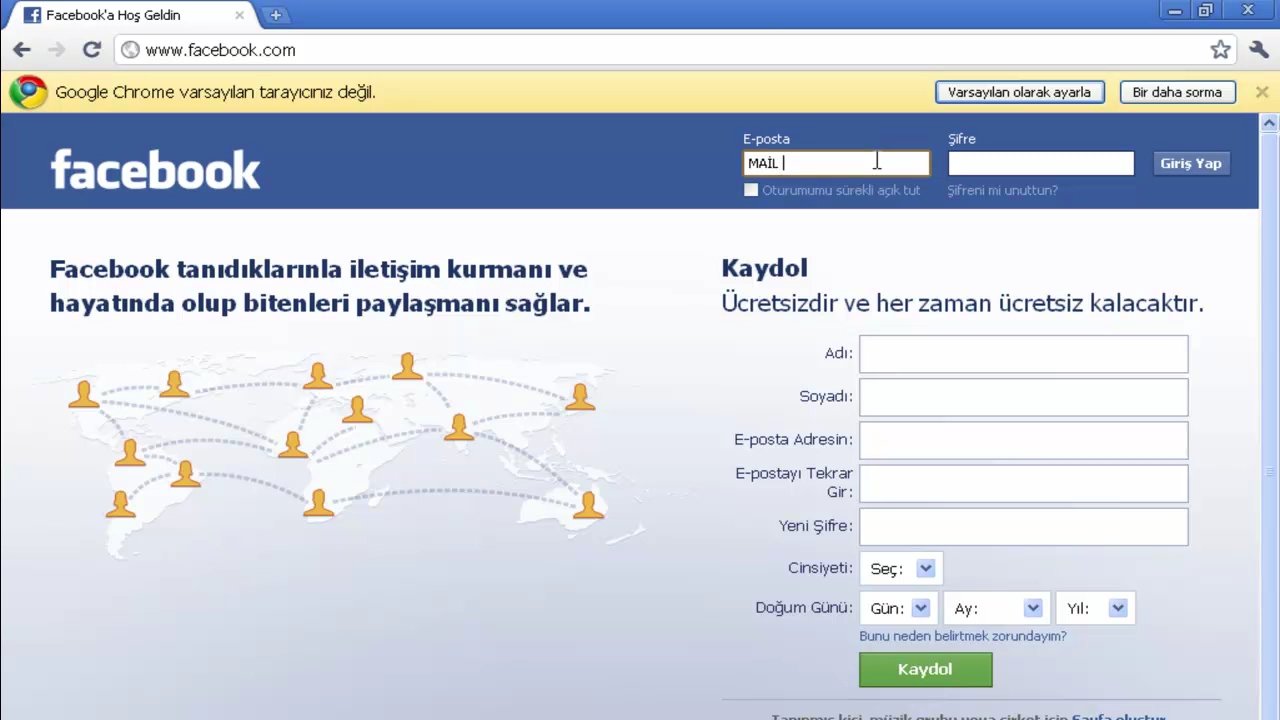Open the Yıl birthday dropdown
This screenshot has width=1280, height=720.
click(1095, 608)
